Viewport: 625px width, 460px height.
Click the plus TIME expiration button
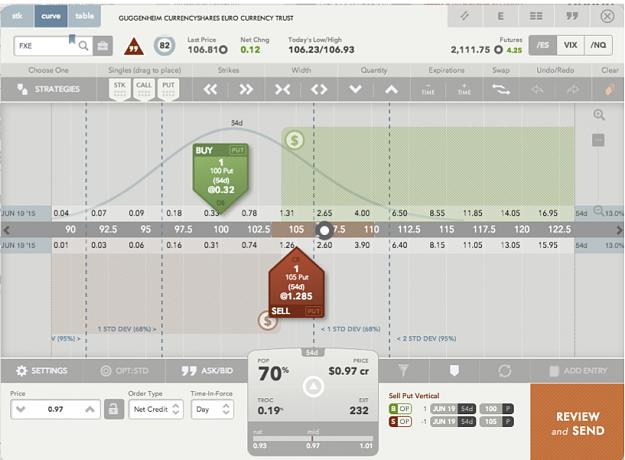pyautogui.click(x=464, y=89)
